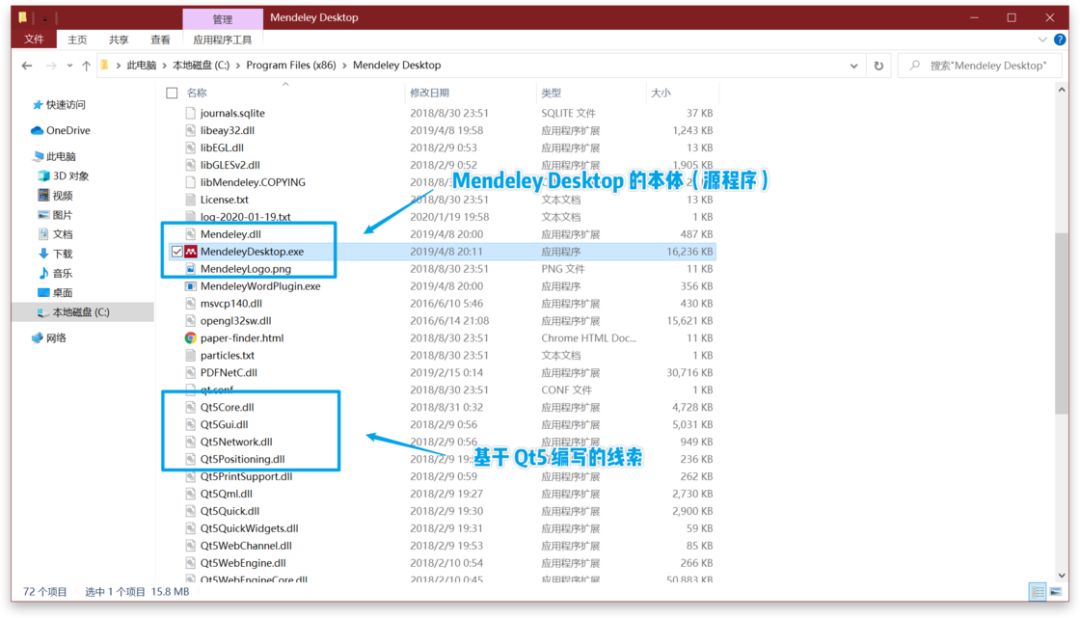1080x618 pixels.
Task: Click the scrollbar up arrow
Action: coord(1061,90)
